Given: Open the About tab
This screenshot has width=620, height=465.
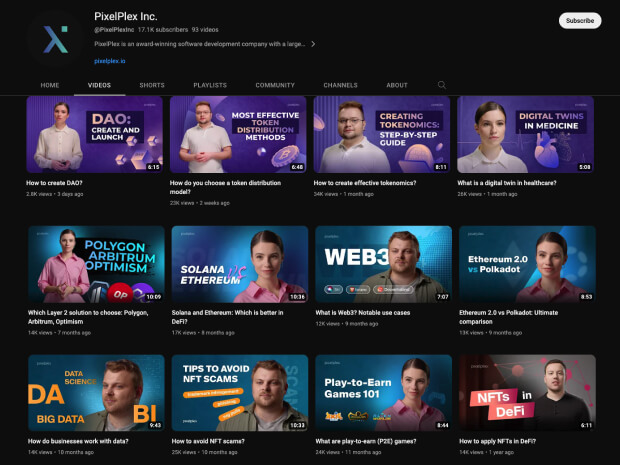Looking at the screenshot, I should tap(397, 85).
